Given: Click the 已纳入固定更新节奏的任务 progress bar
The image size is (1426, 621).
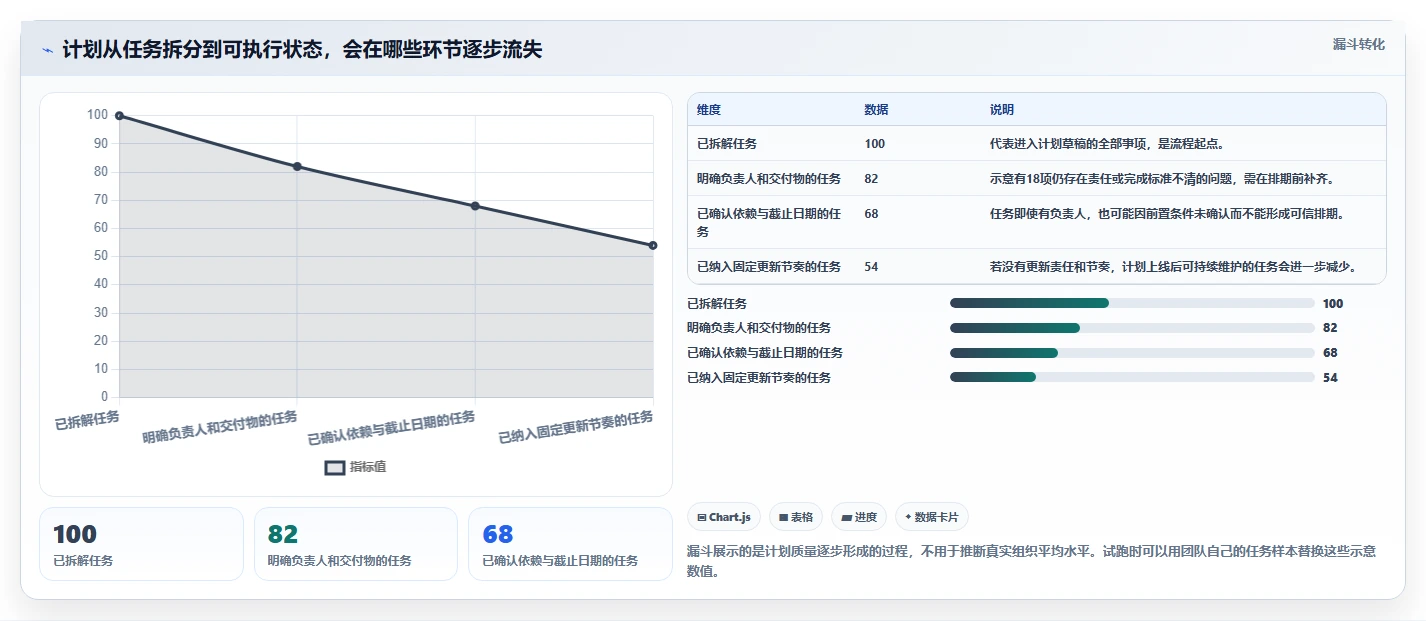Looking at the screenshot, I should (1132, 377).
